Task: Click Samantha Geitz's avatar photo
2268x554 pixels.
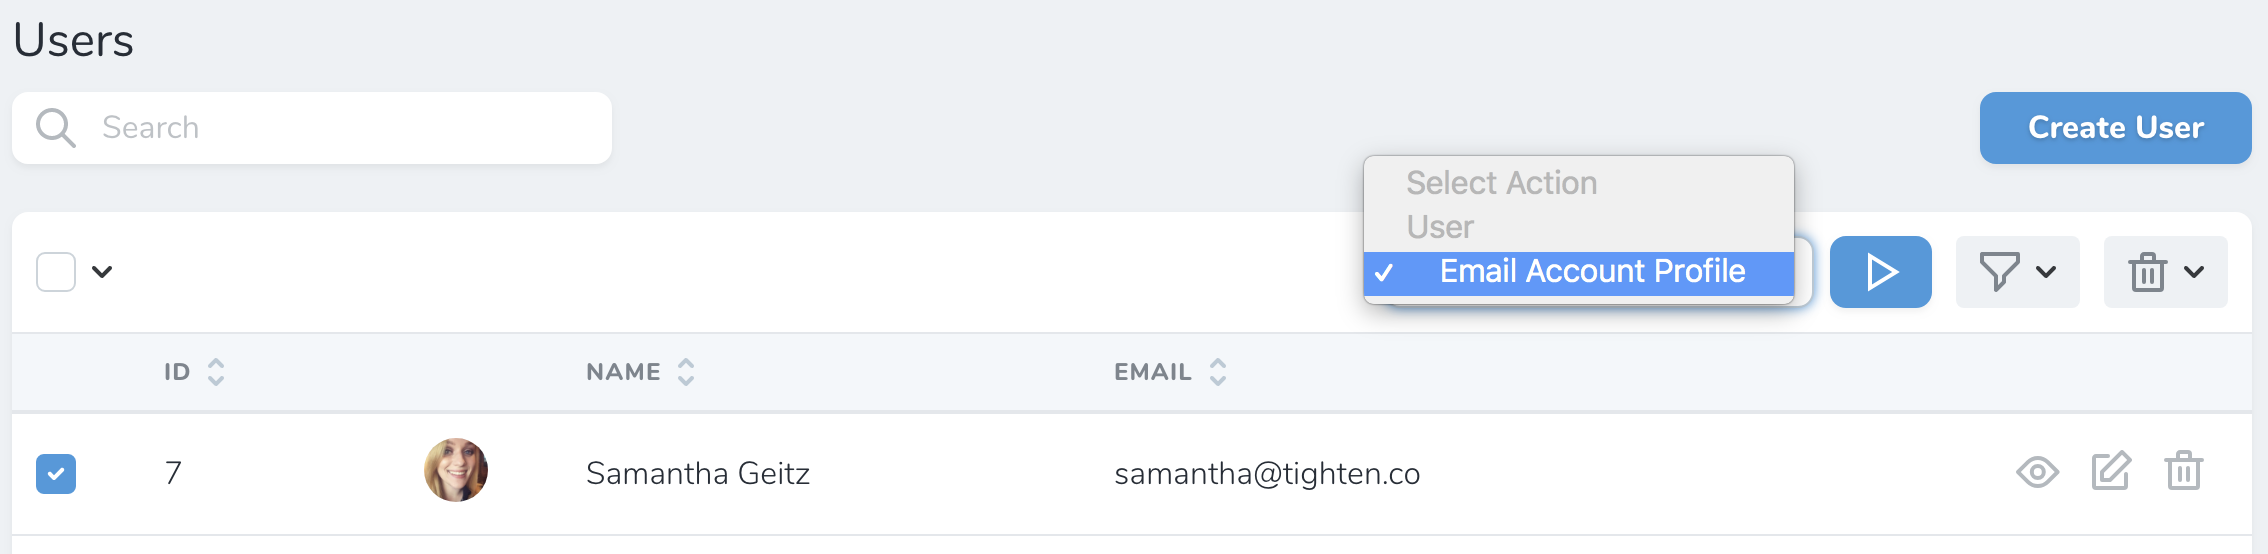Action: [x=456, y=470]
